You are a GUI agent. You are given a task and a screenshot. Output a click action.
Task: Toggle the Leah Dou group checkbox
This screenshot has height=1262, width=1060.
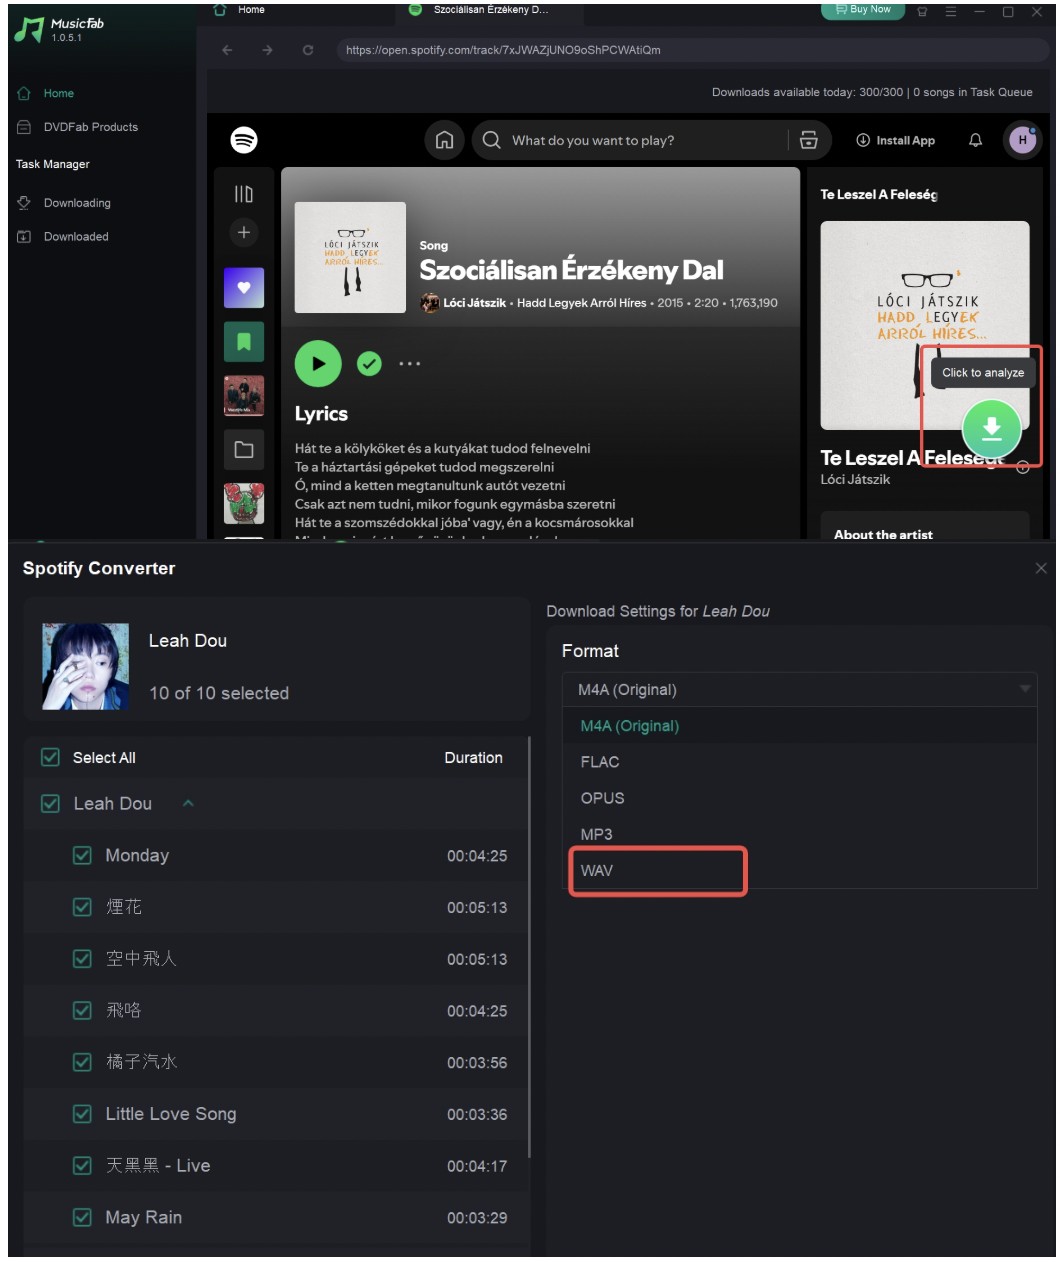point(50,804)
